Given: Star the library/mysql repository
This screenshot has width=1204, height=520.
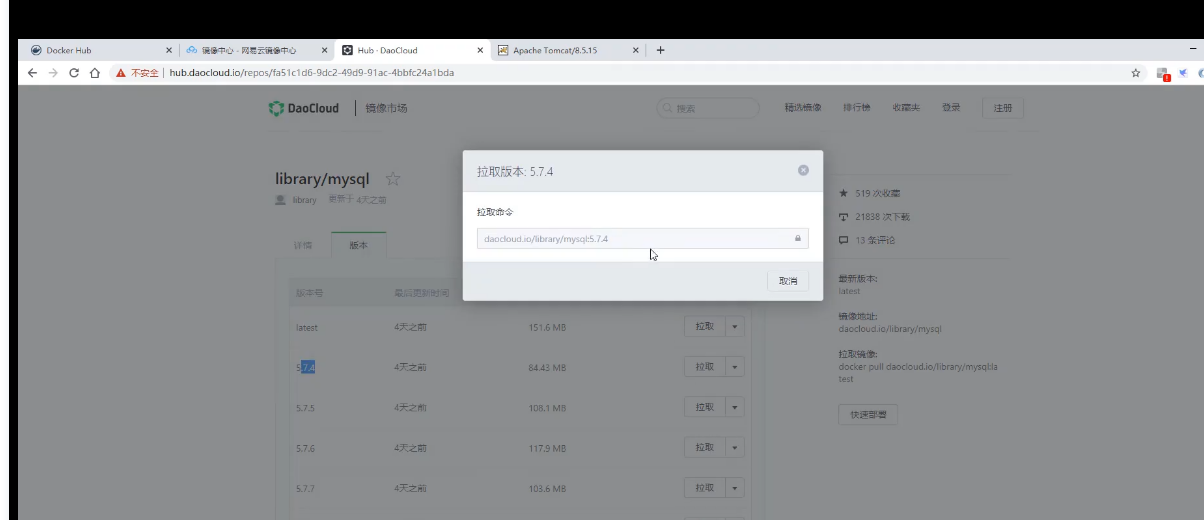Looking at the screenshot, I should pyautogui.click(x=393, y=179).
